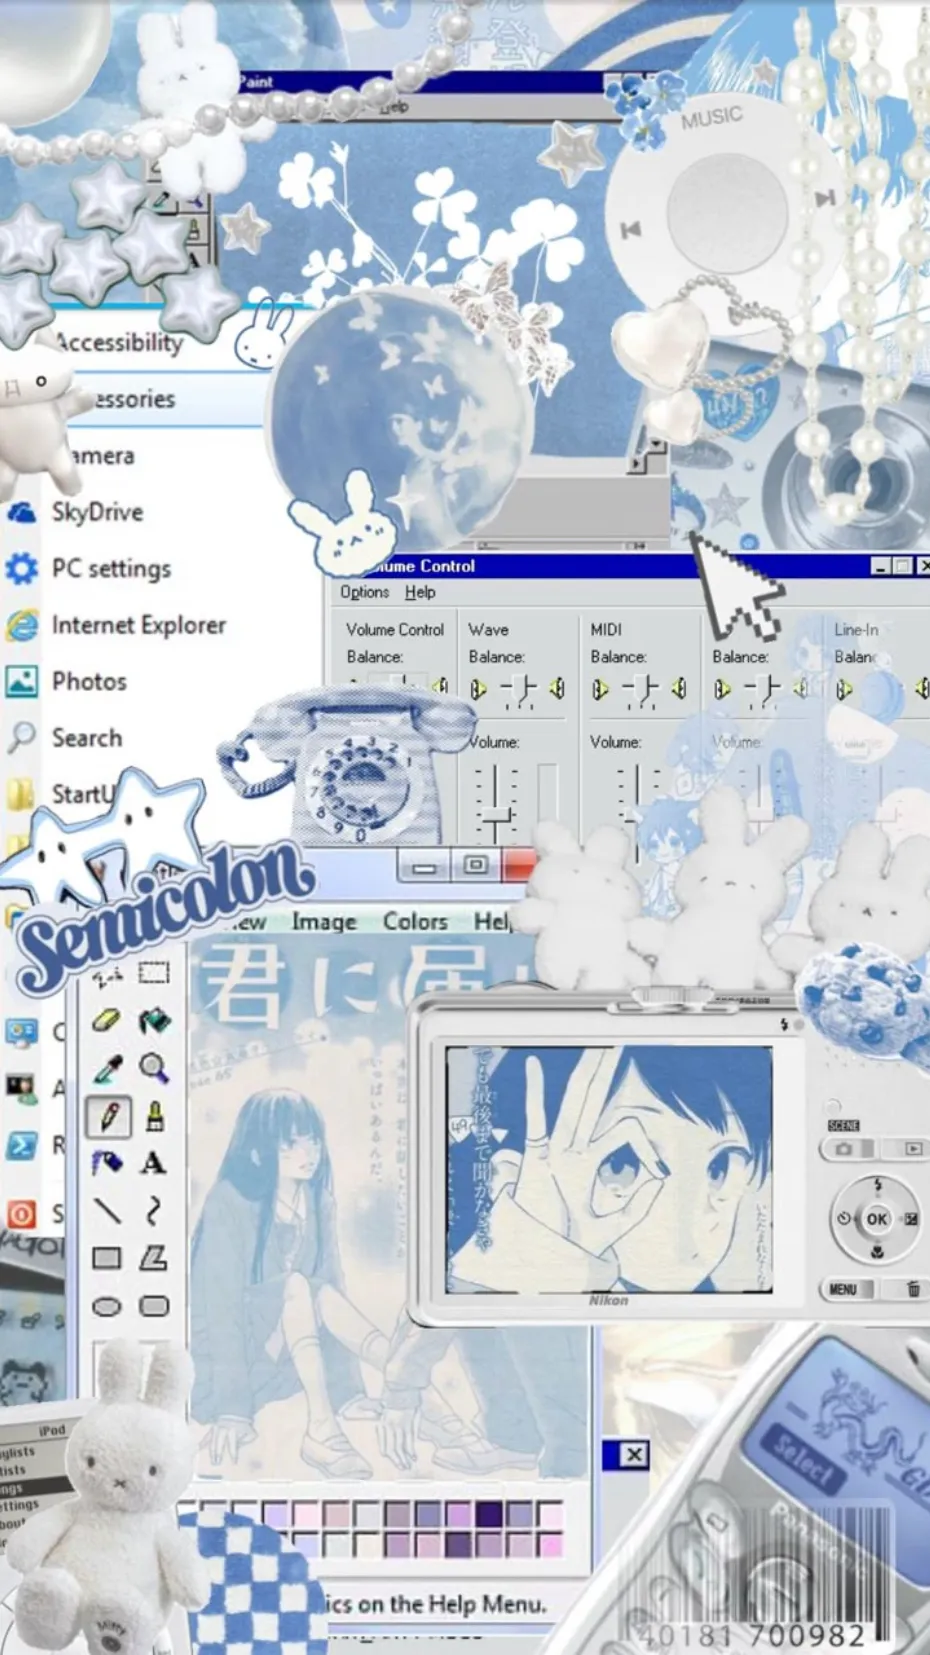
Task: Select the Rounded Rectangle tool
Action: coord(153,1306)
